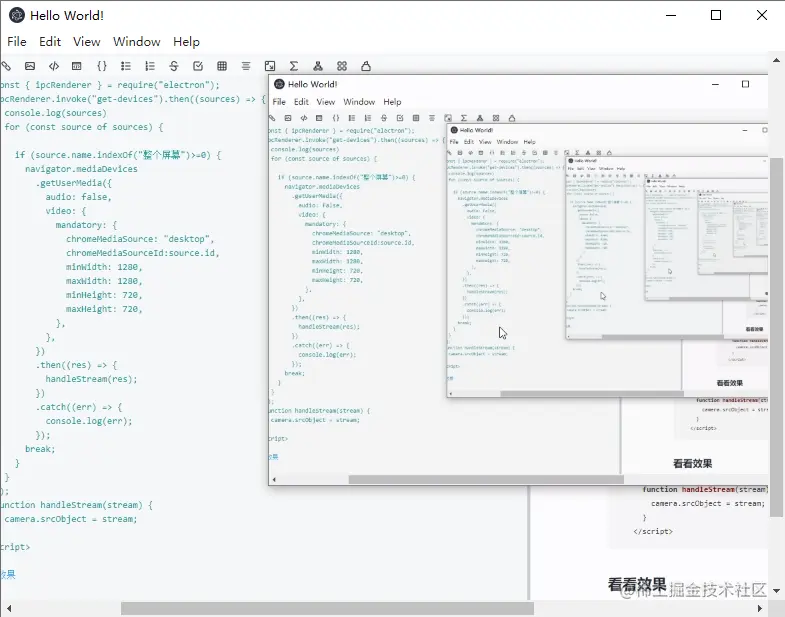Open View menu in the largest inner window
The image size is (785, 617).
click(325, 102)
